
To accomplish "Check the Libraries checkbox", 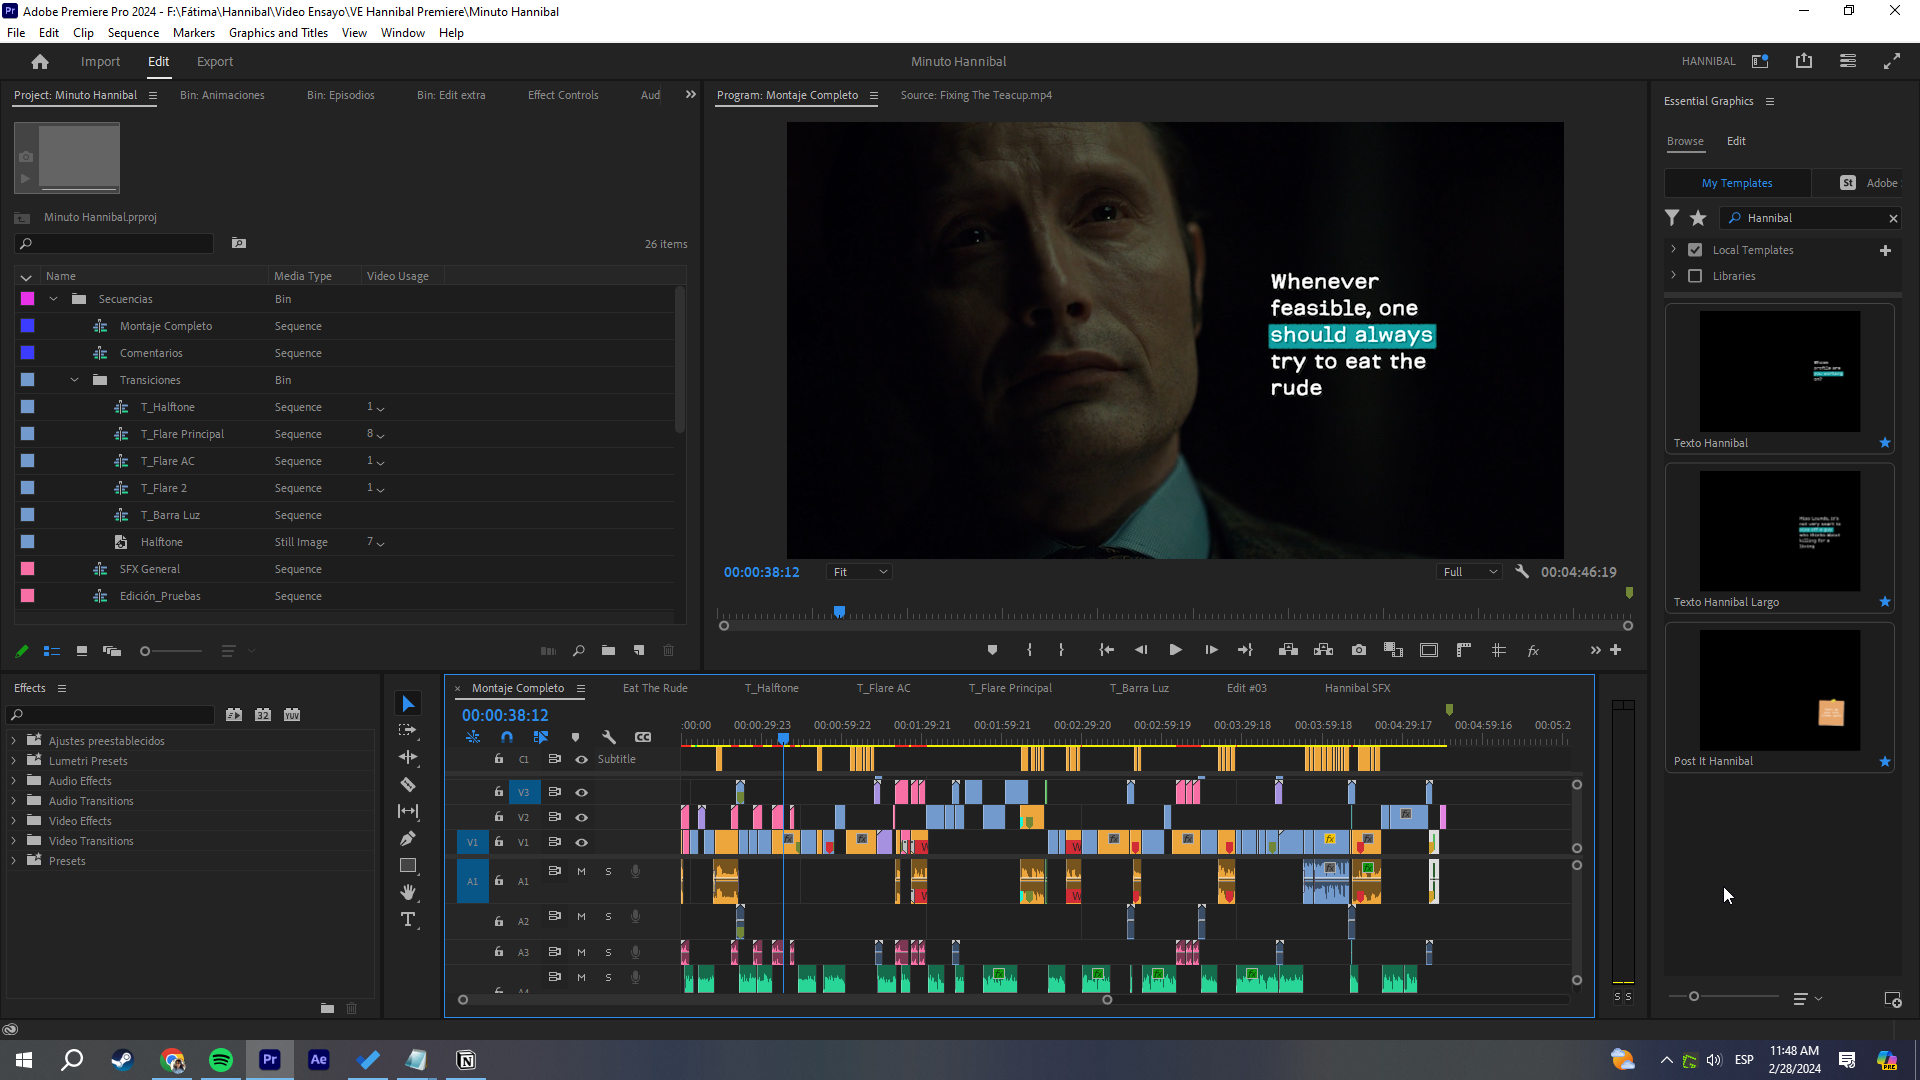I will click(x=1695, y=276).
